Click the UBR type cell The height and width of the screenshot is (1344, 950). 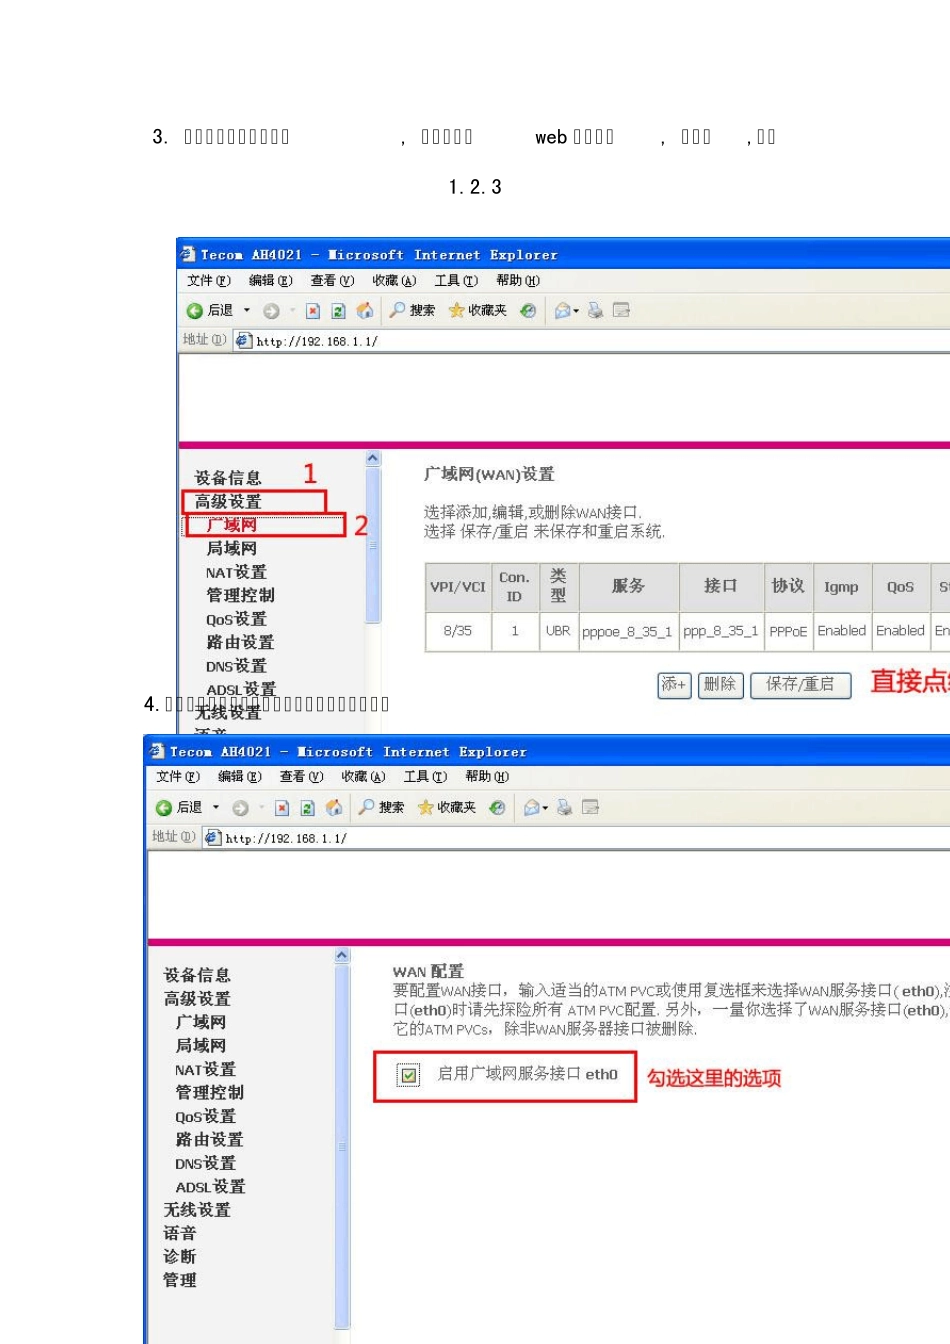558,632
